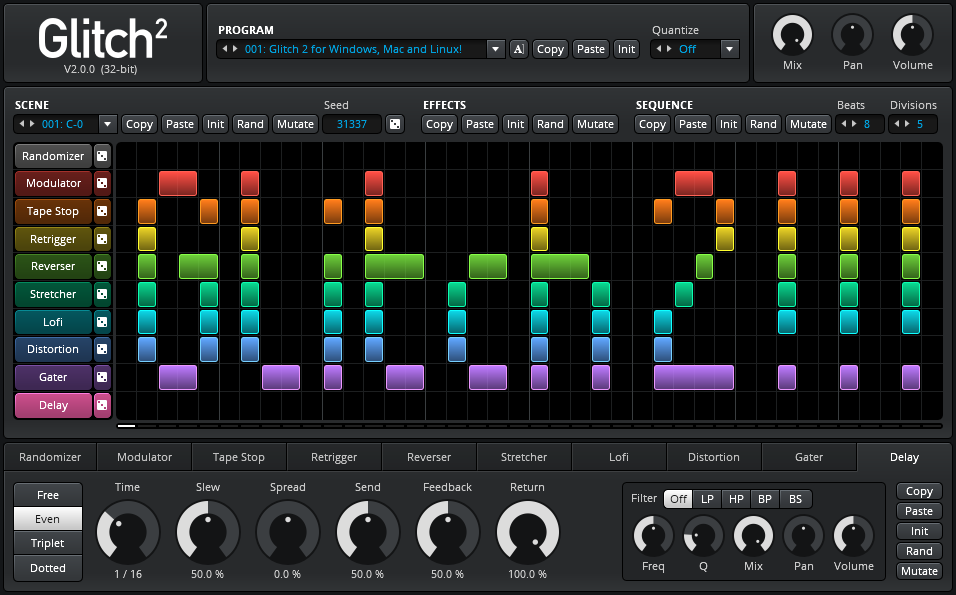Expand the Quantize dropdown

click(x=729, y=49)
